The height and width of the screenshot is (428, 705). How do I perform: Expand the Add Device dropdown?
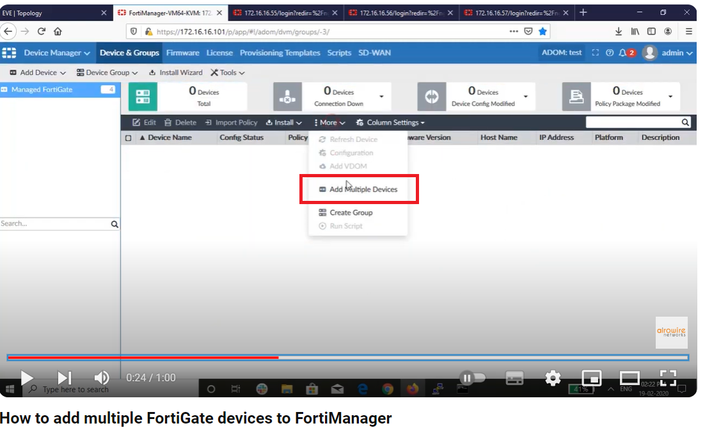click(38, 72)
